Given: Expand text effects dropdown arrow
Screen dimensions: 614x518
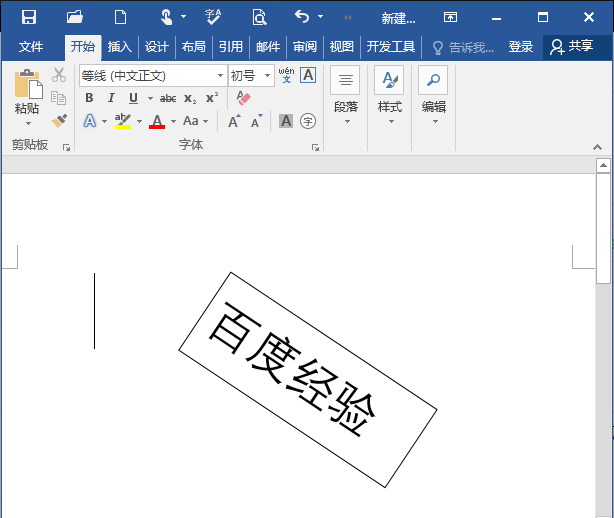Looking at the screenshot, I should click(x=104, y=121).
